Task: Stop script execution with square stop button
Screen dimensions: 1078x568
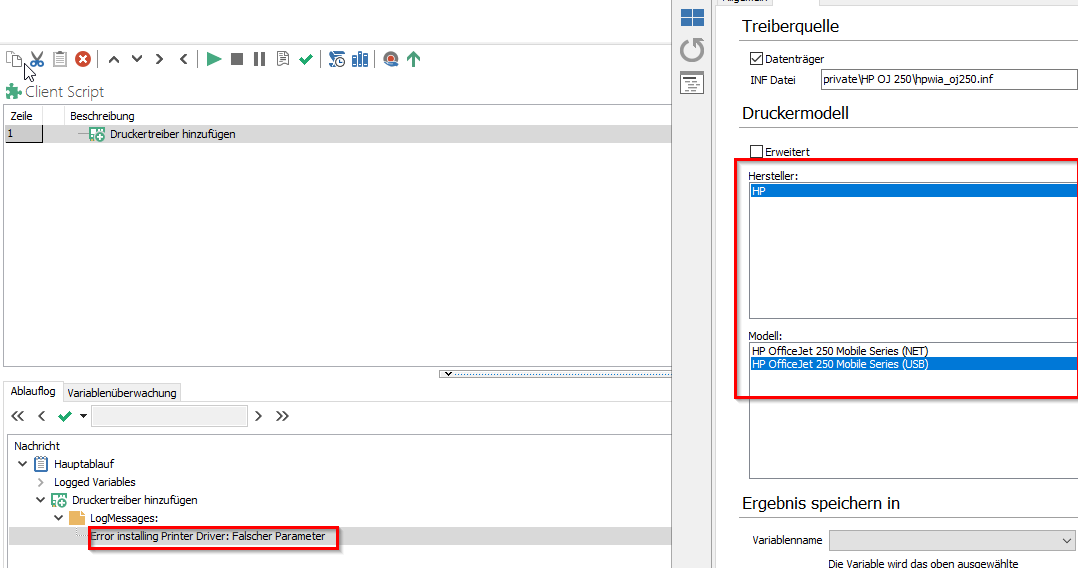Action: coord(237,59)
